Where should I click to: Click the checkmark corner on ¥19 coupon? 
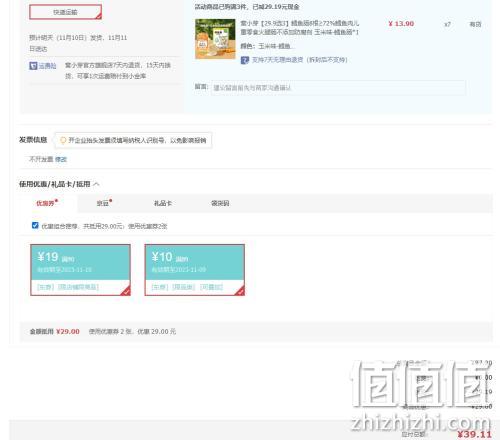(x=126, y=291)
